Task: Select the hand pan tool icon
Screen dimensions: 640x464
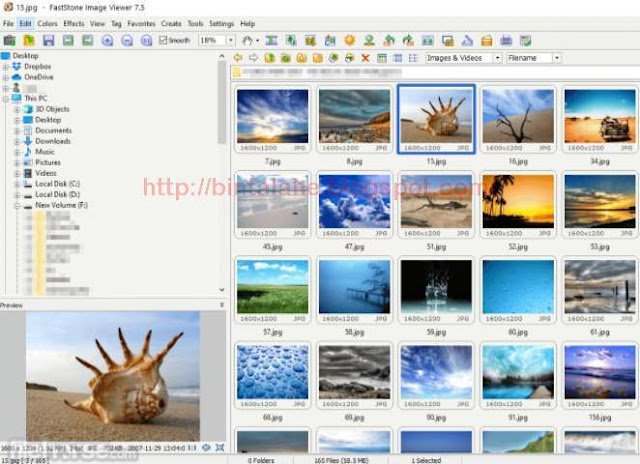Action: click(247, 40)
